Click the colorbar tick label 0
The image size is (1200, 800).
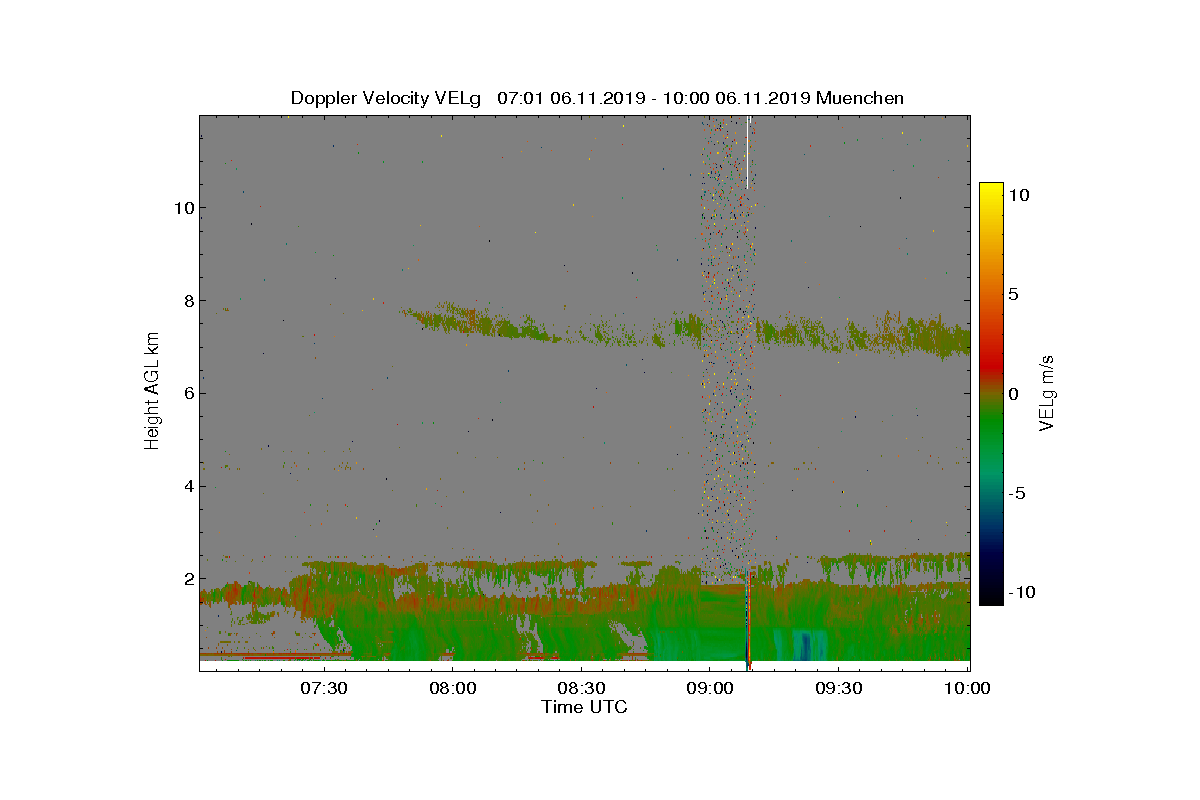pyautogui.click(x=1014, y=393)
